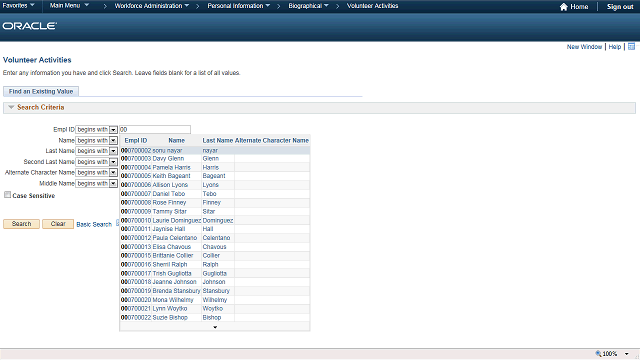
Task: Click the Clear button
Action: pyautogui.click(x=58, y=224)
